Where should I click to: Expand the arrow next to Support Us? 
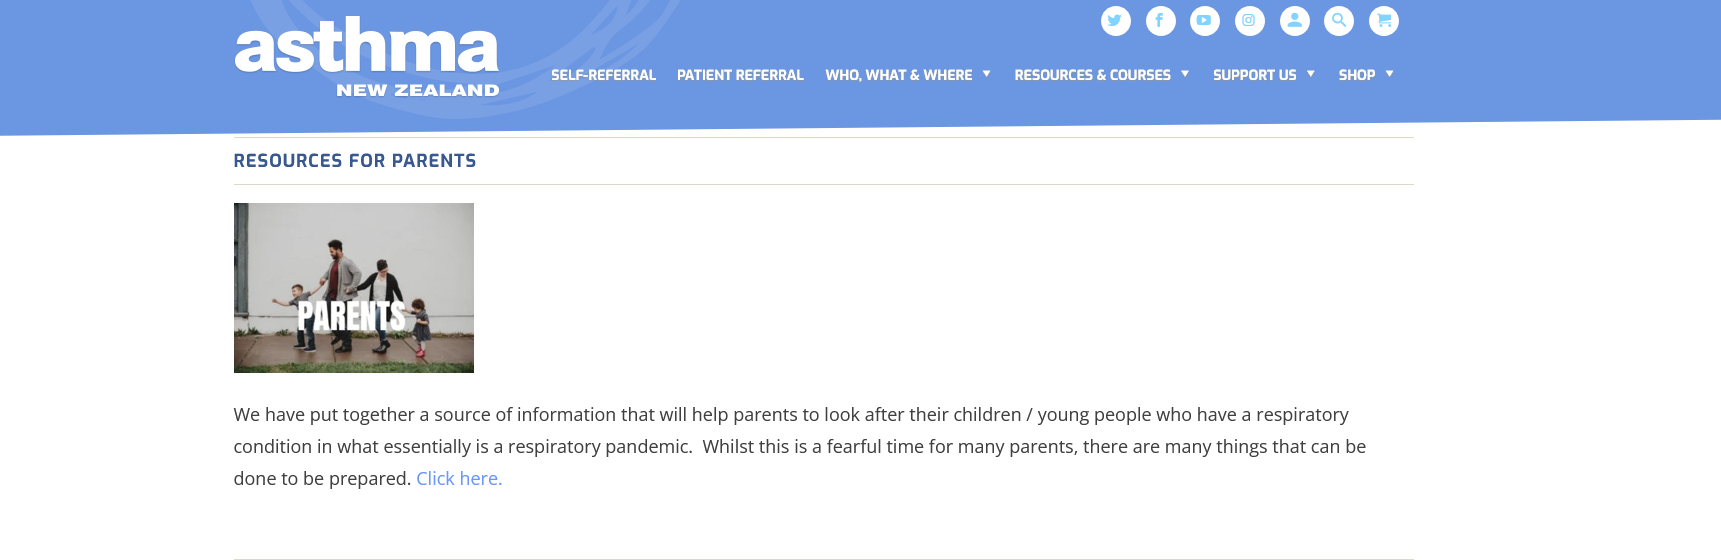tap(1311, 74)
